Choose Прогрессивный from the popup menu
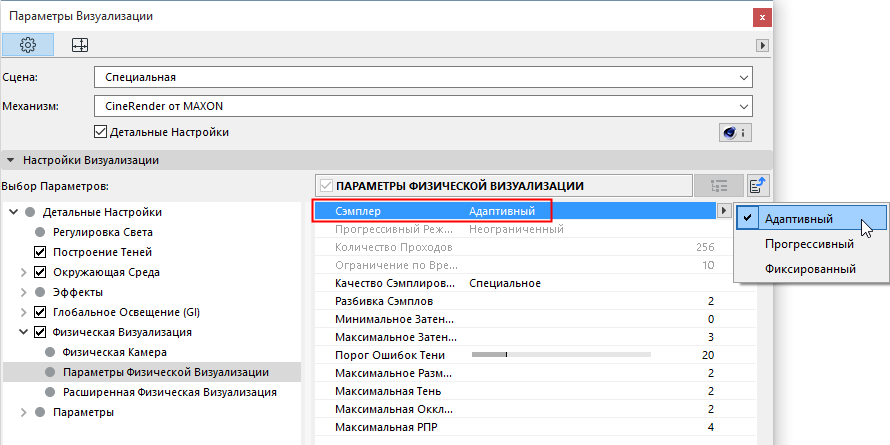 tap(812, 244)
